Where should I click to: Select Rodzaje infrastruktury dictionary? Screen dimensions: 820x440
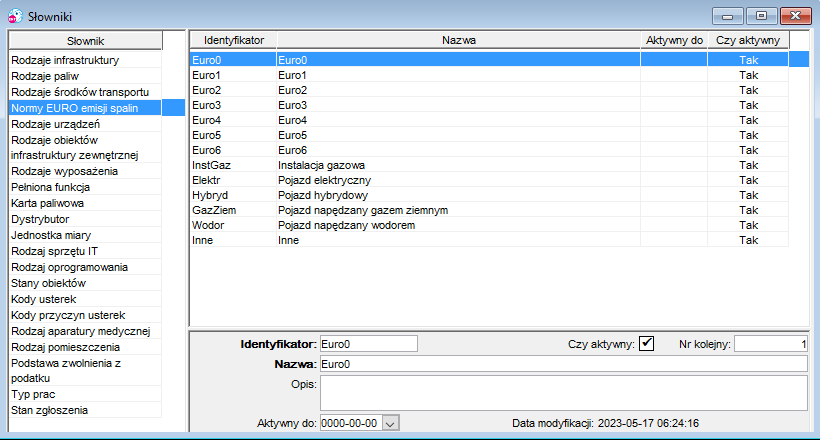coord(85,60)
